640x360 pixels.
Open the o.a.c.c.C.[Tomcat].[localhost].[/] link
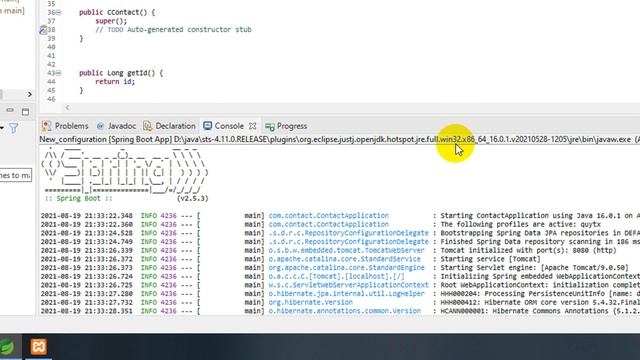[336, 276]
